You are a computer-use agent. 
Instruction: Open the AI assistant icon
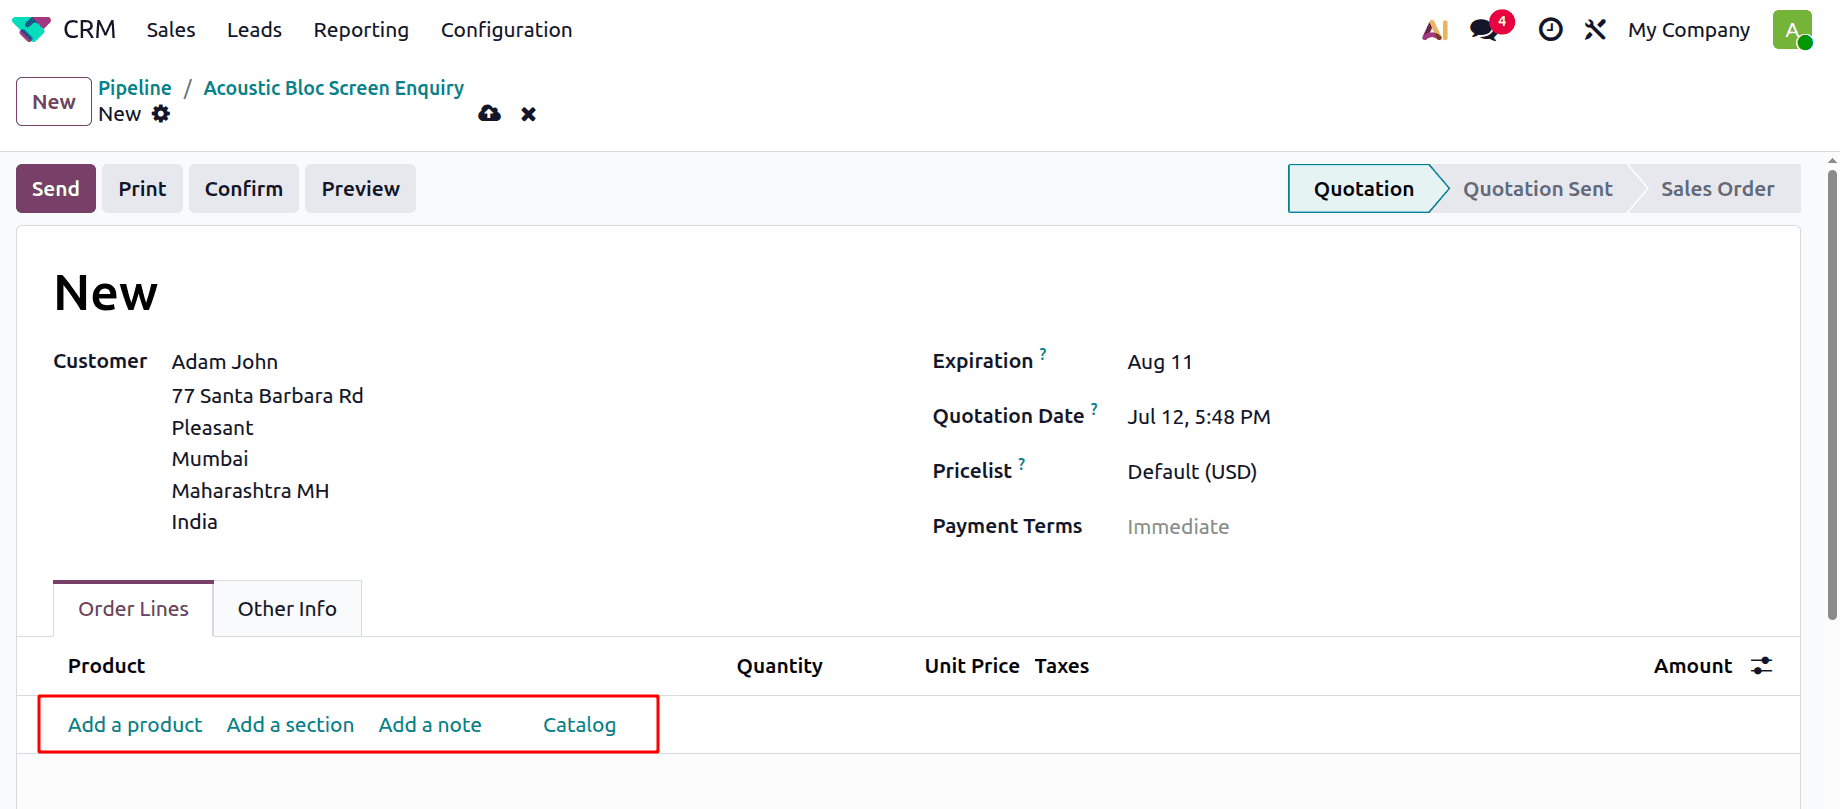[1435, 30]
